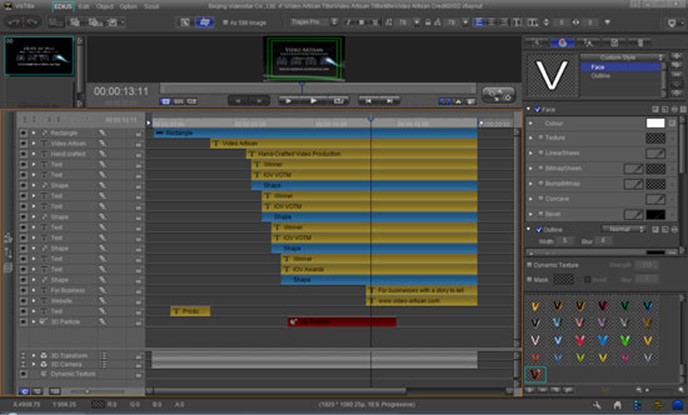Enable the As Still Image checkbox
This screenshot has width=688, height=415.
tap(225, 22)
